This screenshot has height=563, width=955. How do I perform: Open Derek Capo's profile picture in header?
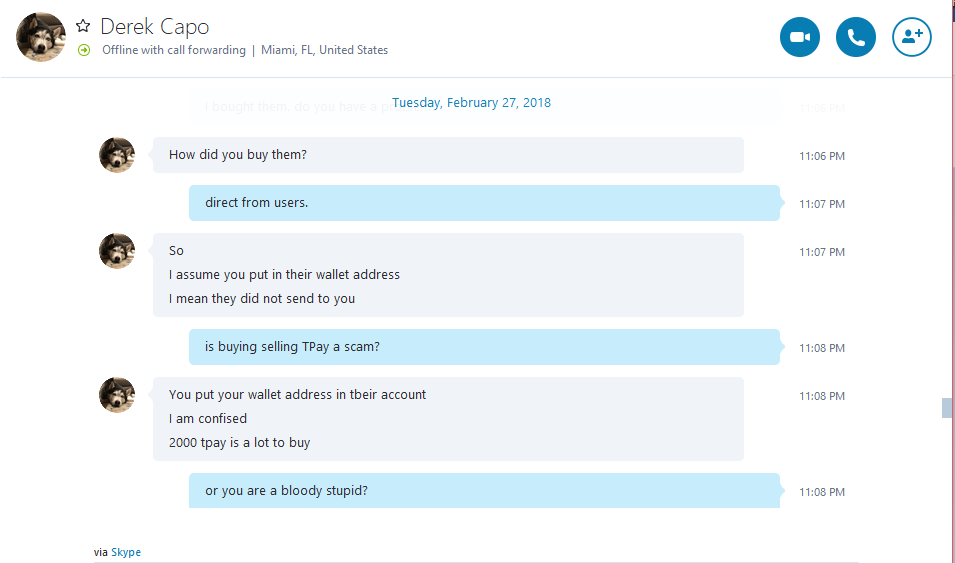pyautogui.click(x=41, y=37)
